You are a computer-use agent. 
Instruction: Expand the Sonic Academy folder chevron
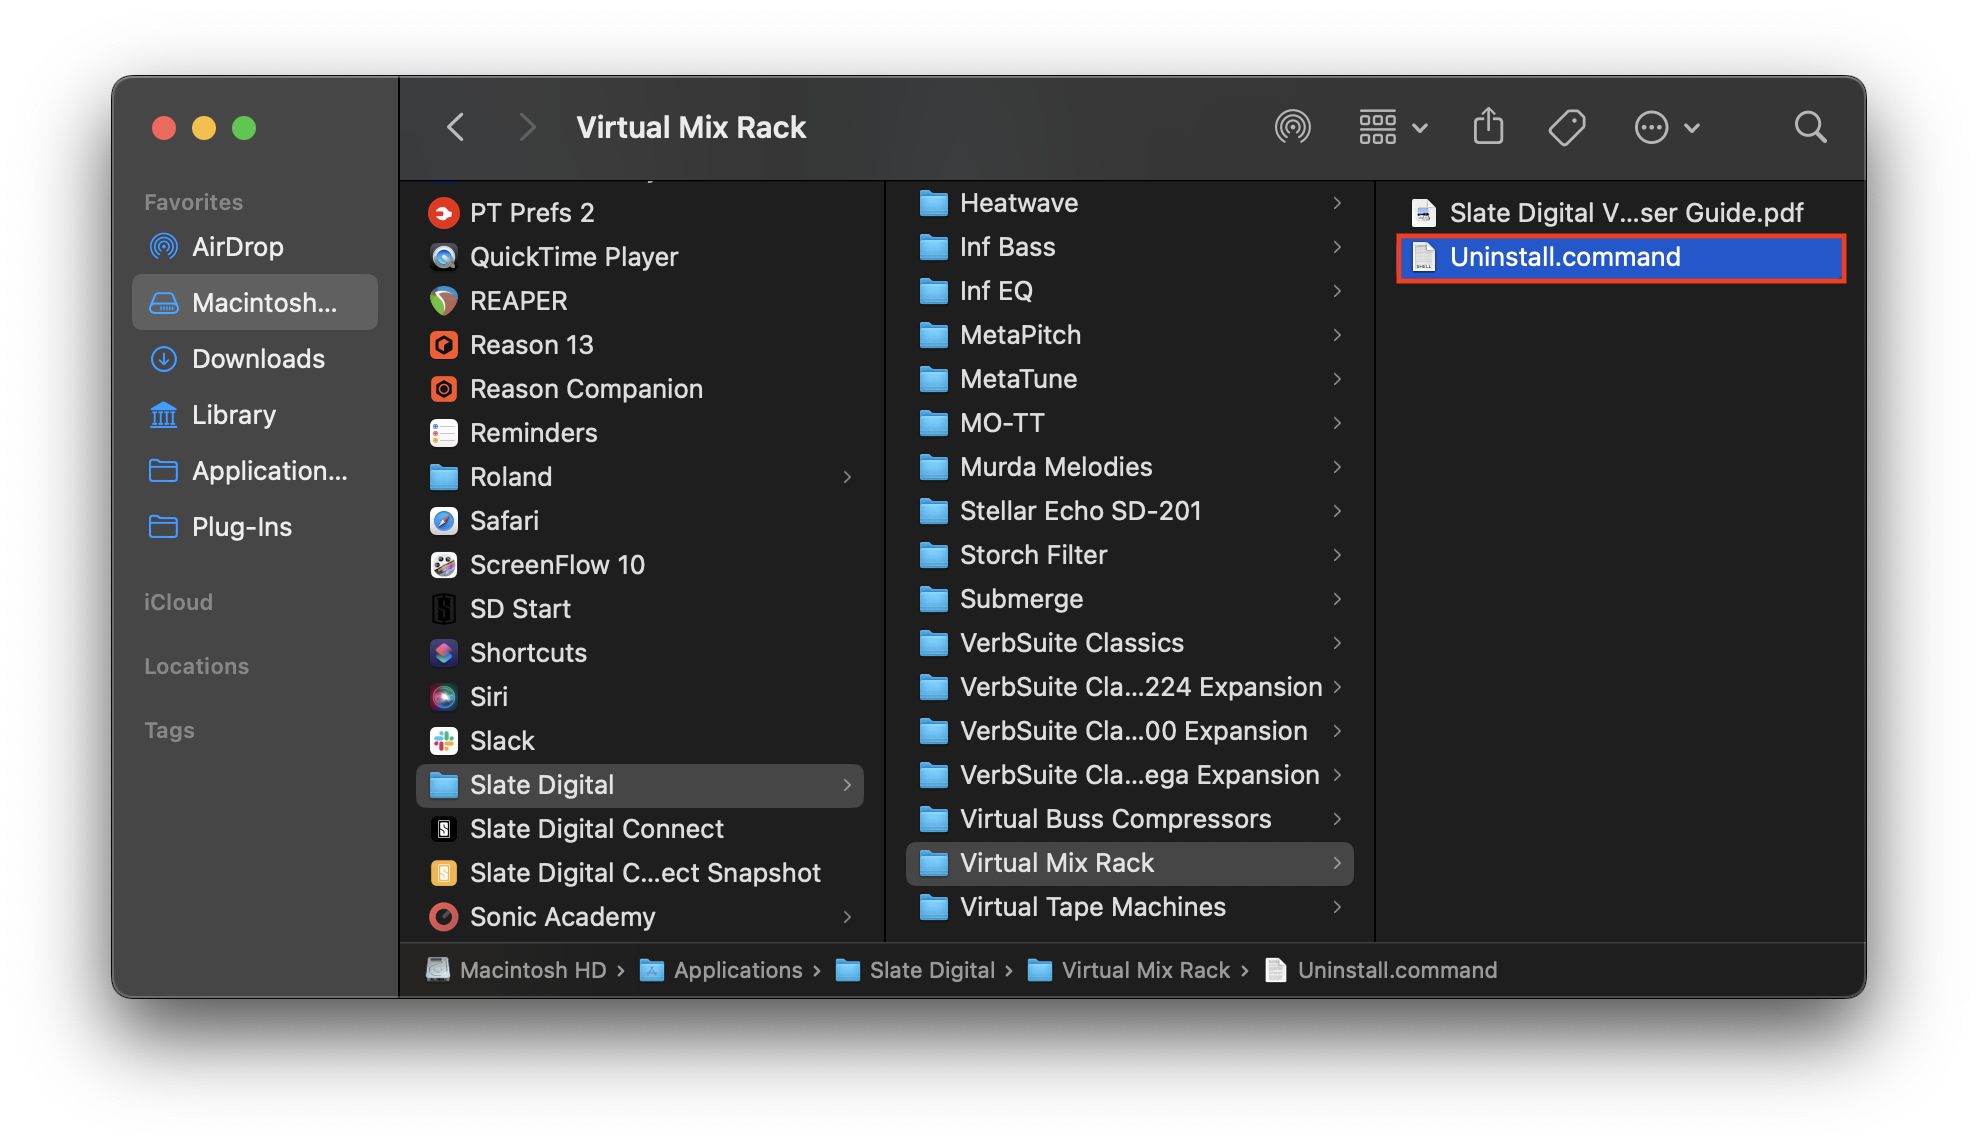[x=847, y=917]
